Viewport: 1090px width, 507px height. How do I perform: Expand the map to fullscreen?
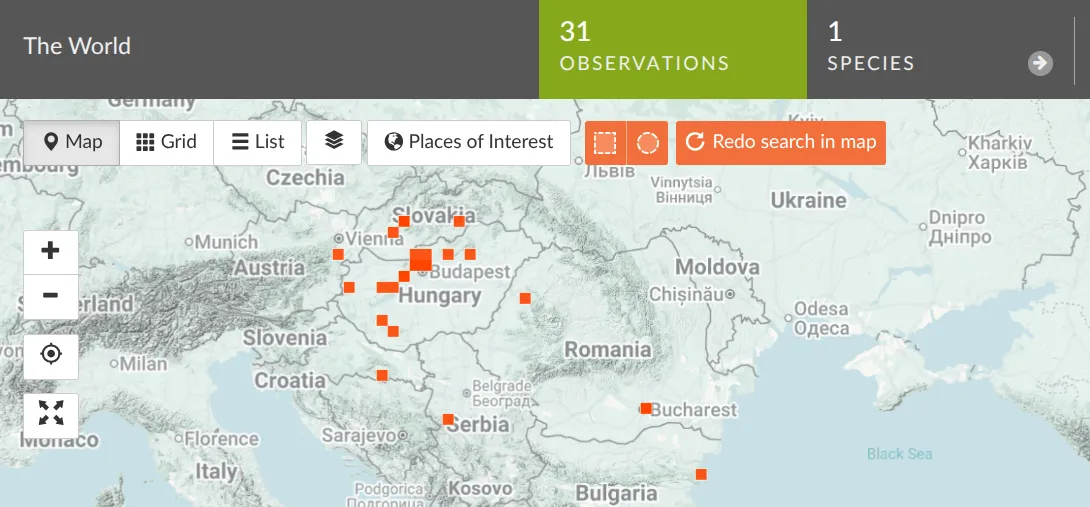click(x=50, y=412)
